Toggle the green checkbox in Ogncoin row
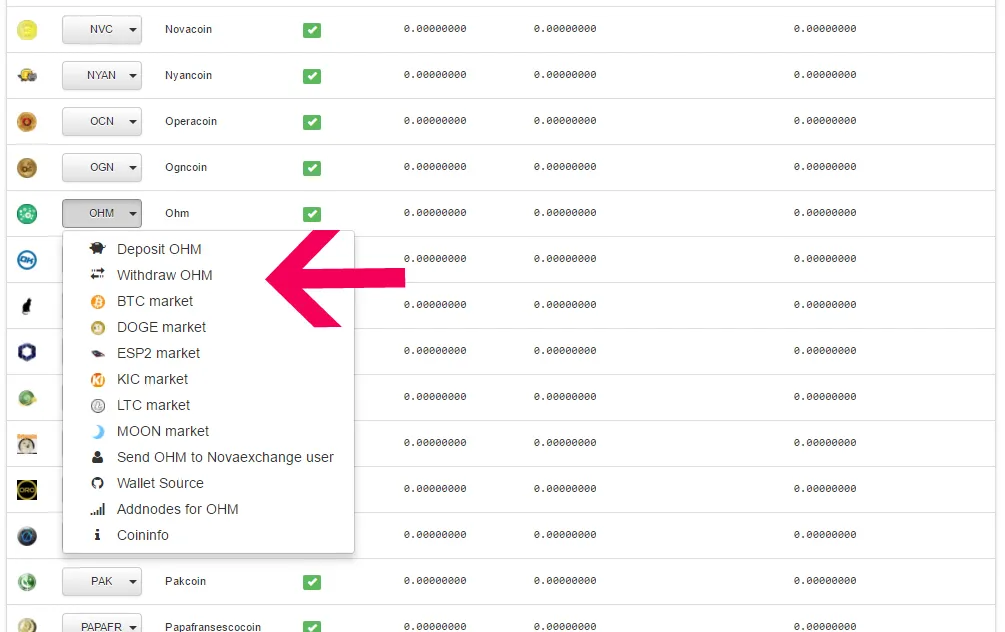This screenshot has width=1005, height=632. [312, 169]
